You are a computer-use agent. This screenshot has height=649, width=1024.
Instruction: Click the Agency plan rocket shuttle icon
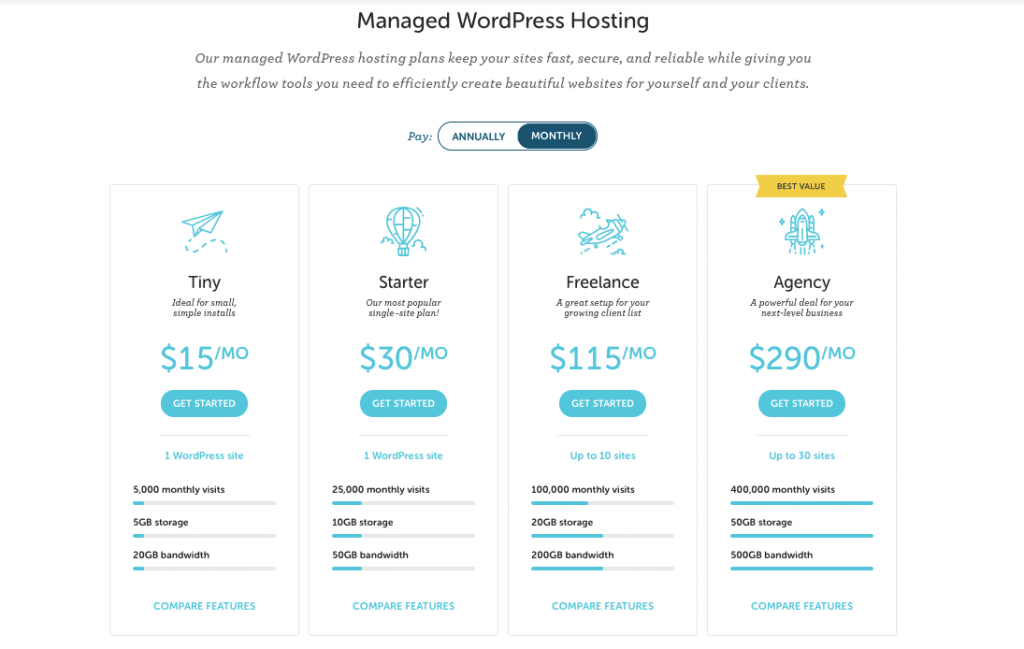(802, 231)
